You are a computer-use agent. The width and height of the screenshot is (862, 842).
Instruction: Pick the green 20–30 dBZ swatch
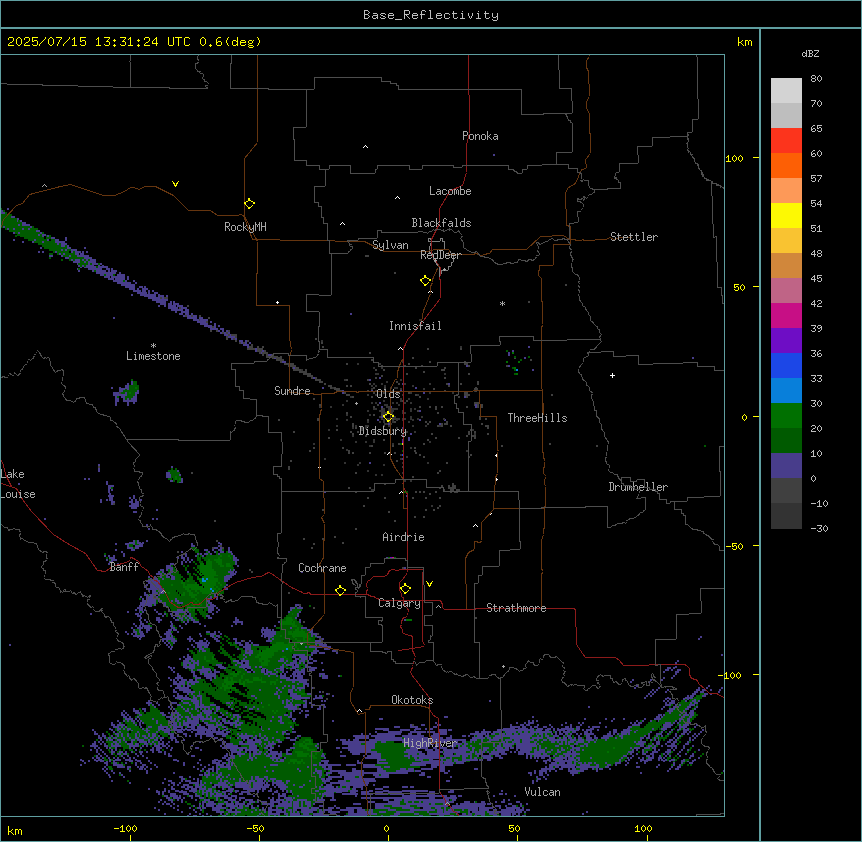pyautogui.click(x=786, y=416)
